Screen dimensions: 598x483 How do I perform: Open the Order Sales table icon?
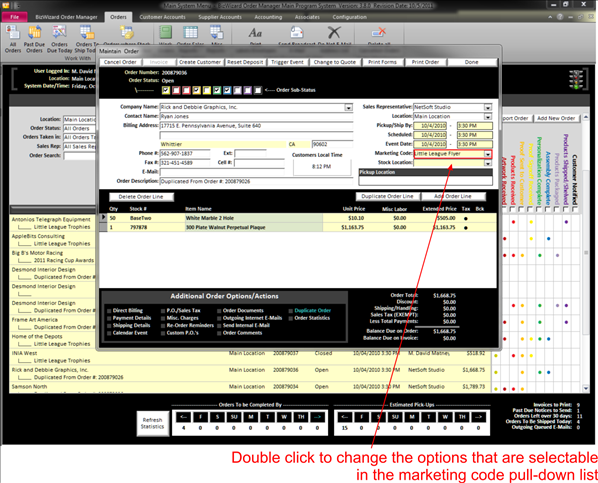click(x=190, y=32)
